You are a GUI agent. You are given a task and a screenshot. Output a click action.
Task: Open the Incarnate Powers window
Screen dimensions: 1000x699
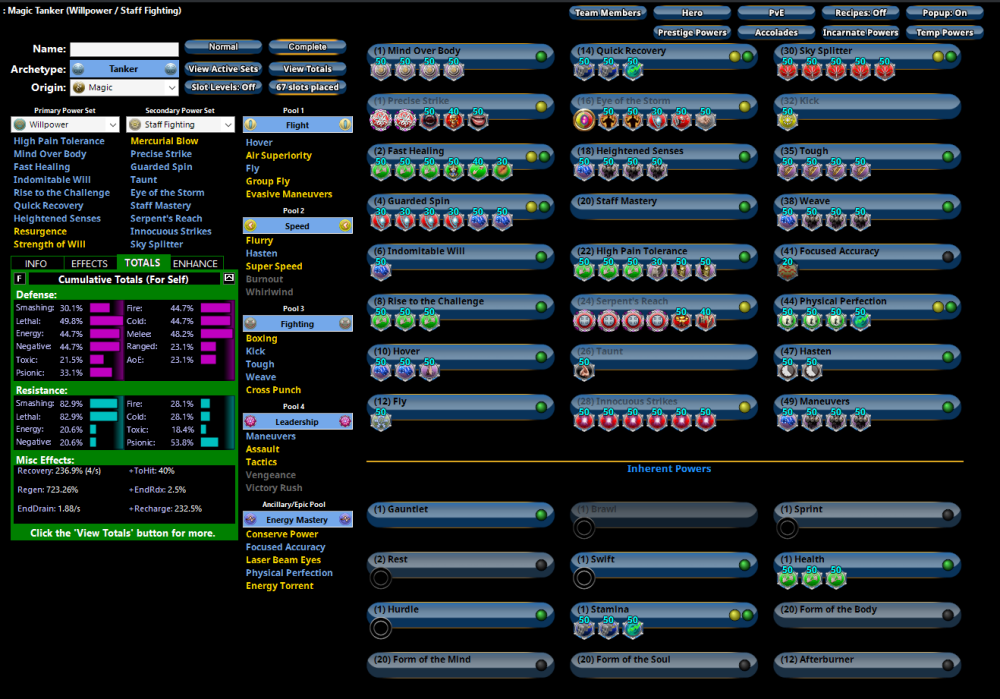[860, 32]
